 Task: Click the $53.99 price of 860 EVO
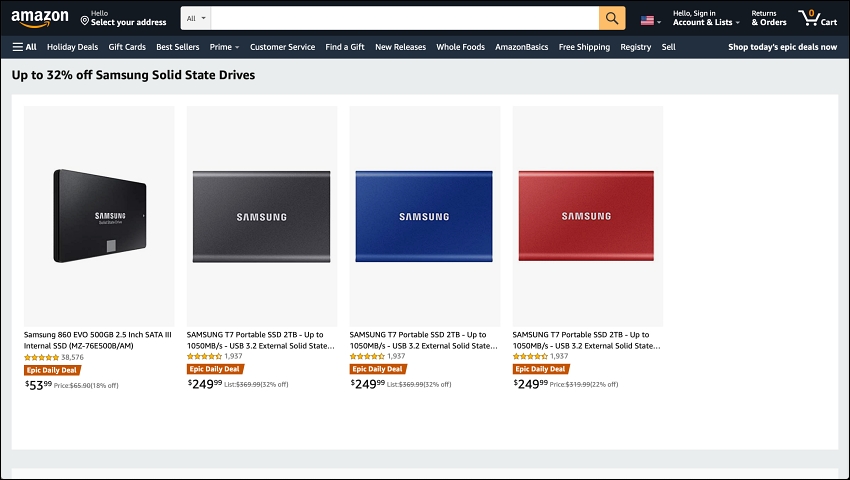click(38, 385)
